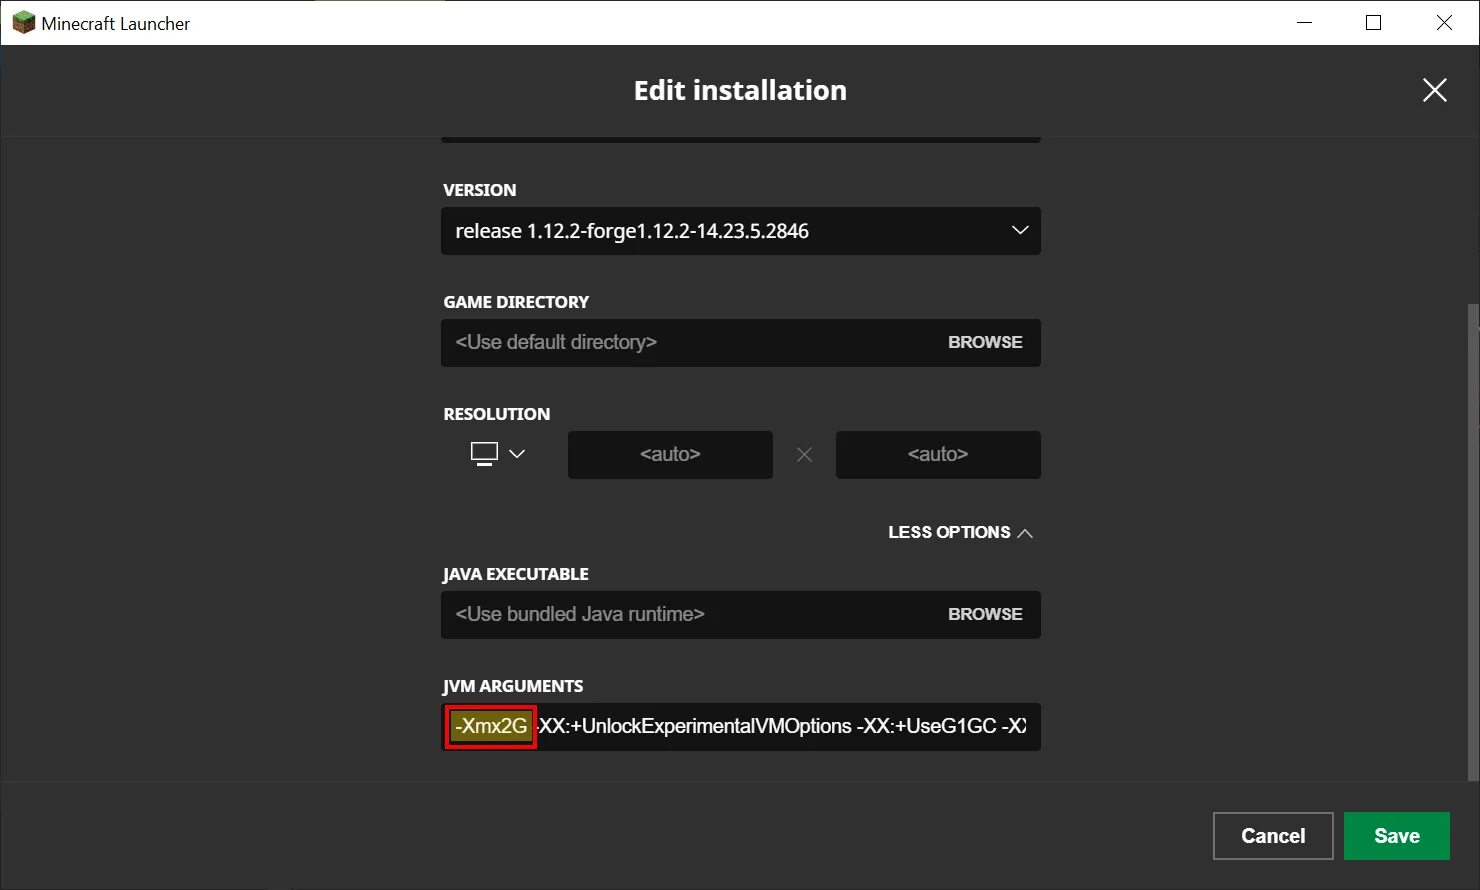1480x890 pixels.
Task: Click the Edit installation heading
Action: tap(740, 90)
